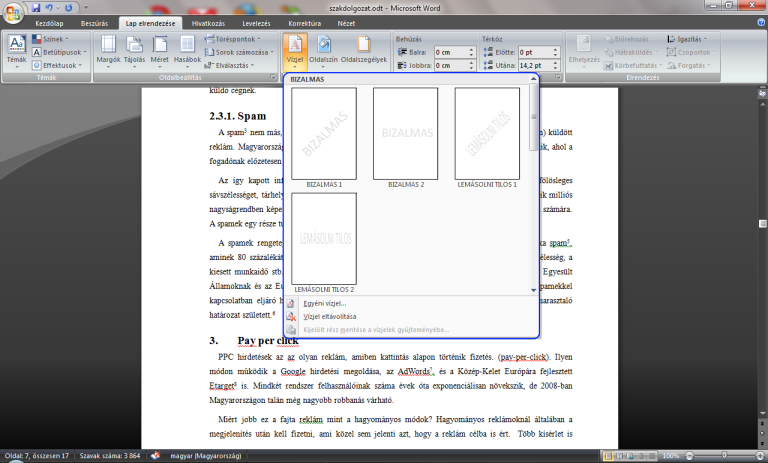Click document vertical scrollbar thumb
The image size is (768, 463).
[x=762, y=223]
